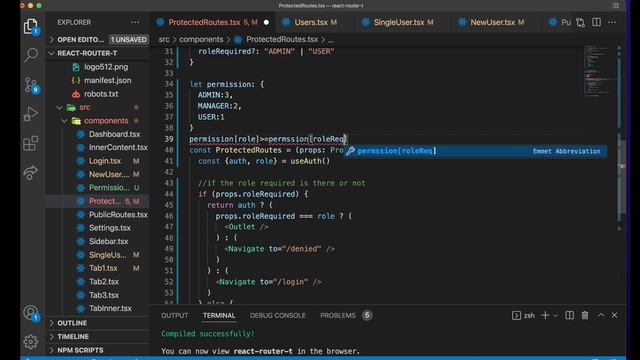The height and width of the screenshot is (360, 640).
Task: Split the terminal panel
Action: [x=569, y=315]
